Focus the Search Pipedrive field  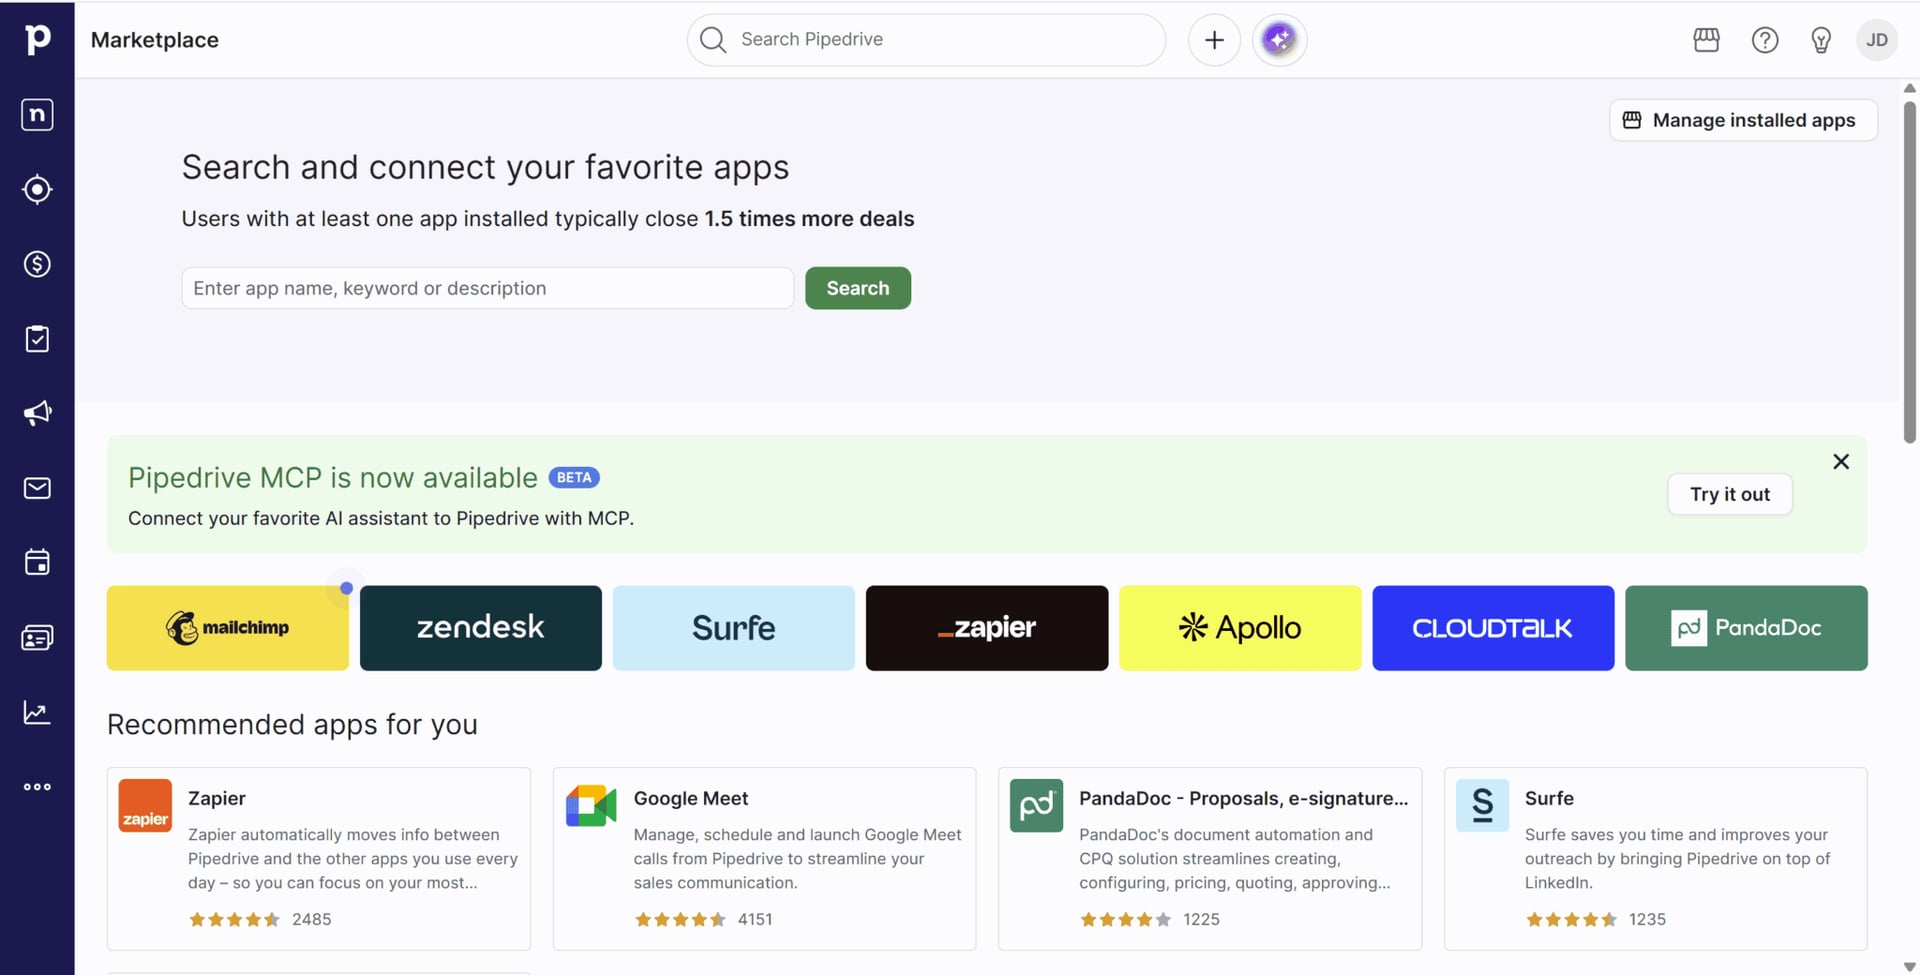click(x=926, y=40)
